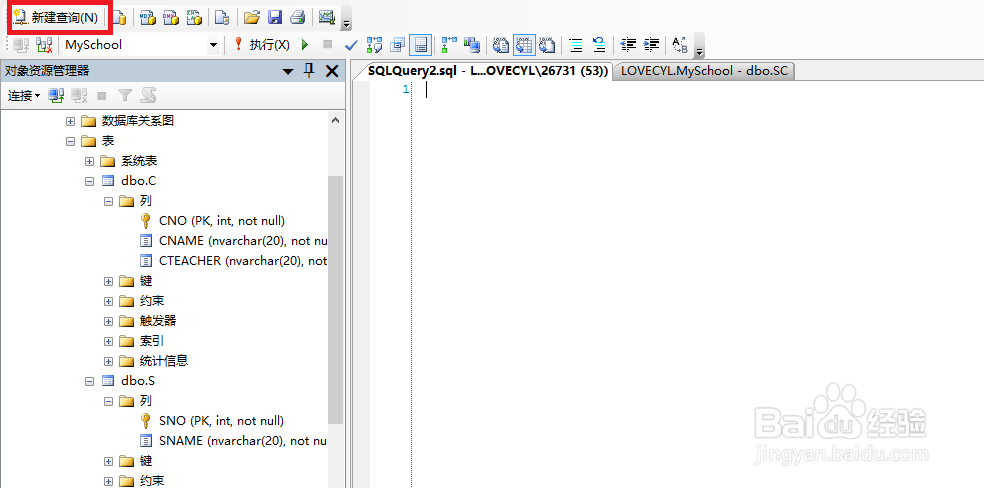Toggle Include Client Statistics
Screen dimensions: 984x488
pyautogui.click(x=472, y=45)
